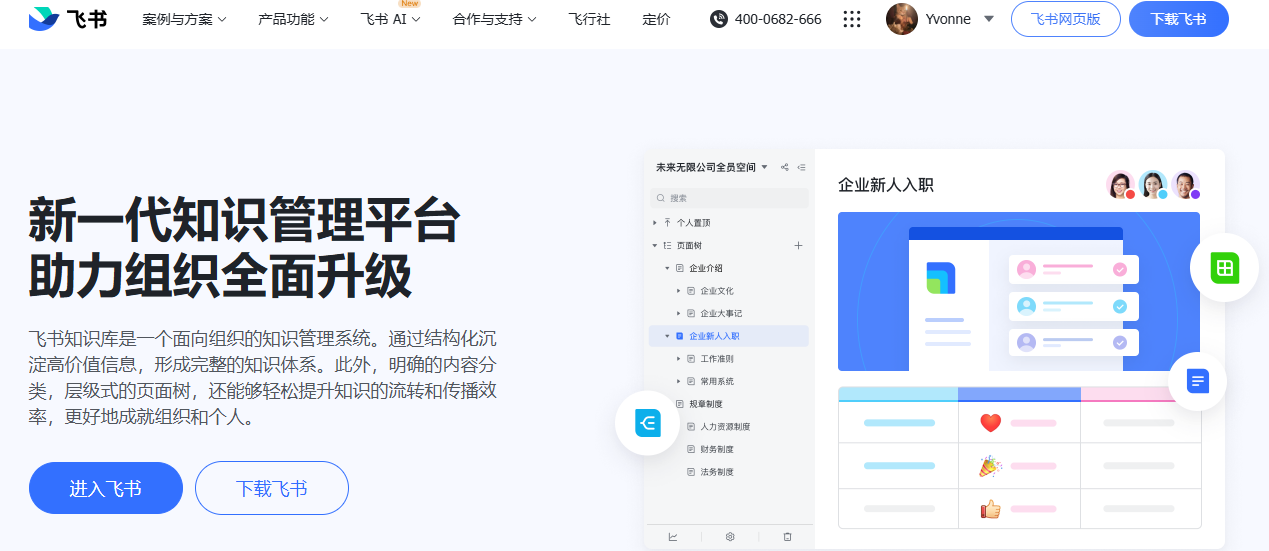The width and height of the screenshot is (1269, 551).
Task: Select 企业新人入职 in the page tree
Action: point(729,336)
